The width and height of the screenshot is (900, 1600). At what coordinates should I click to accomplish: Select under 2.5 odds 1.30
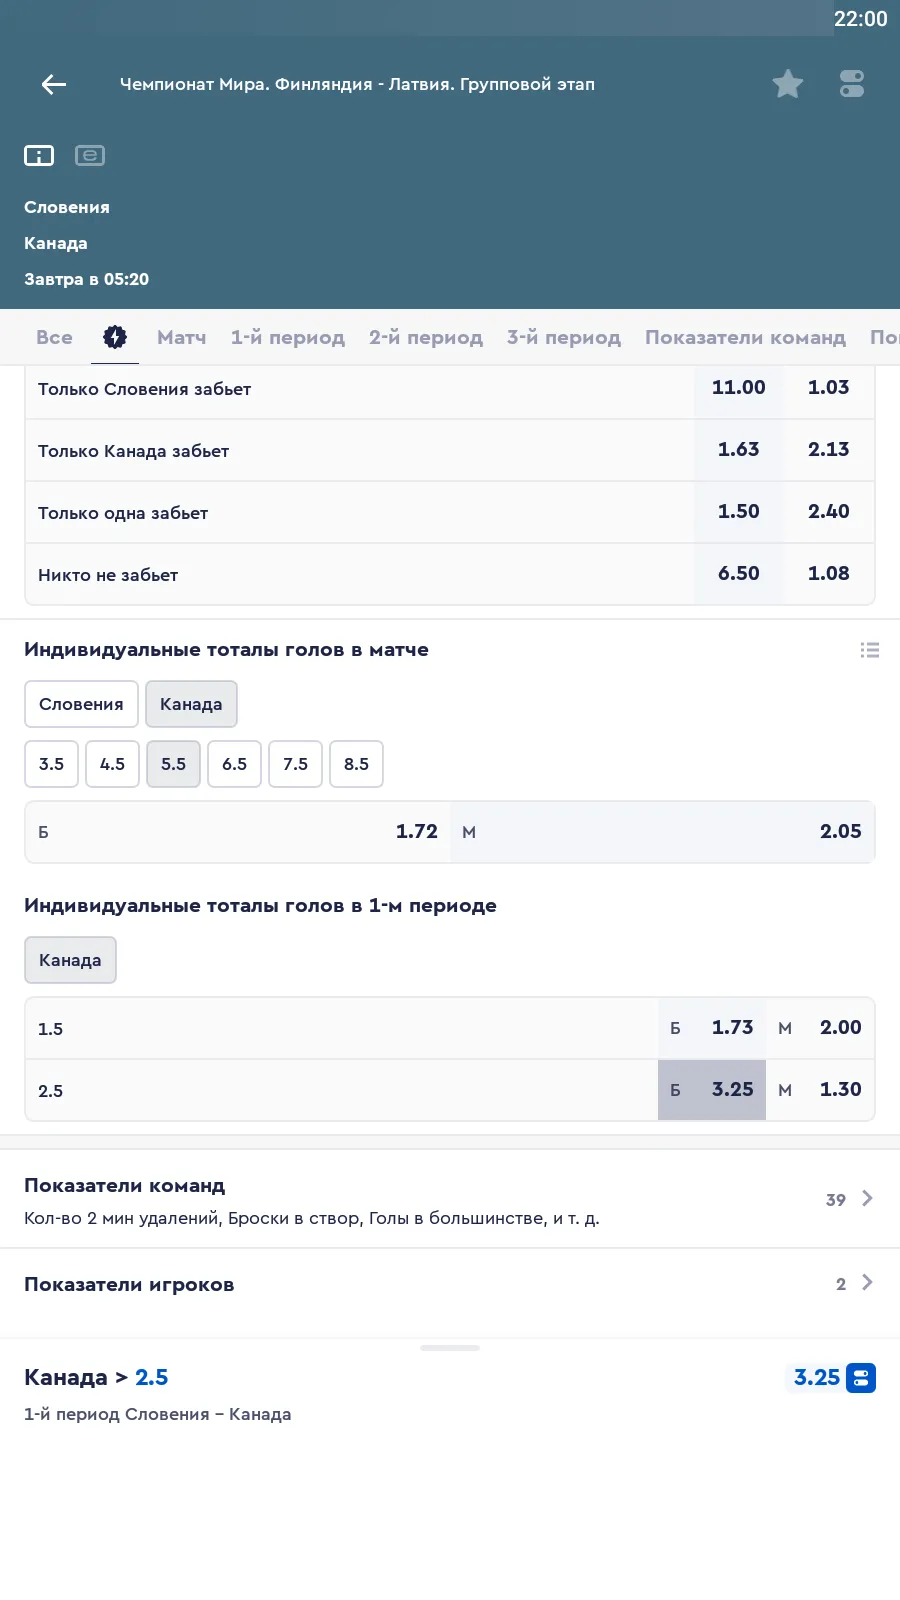pos(821,1090)
